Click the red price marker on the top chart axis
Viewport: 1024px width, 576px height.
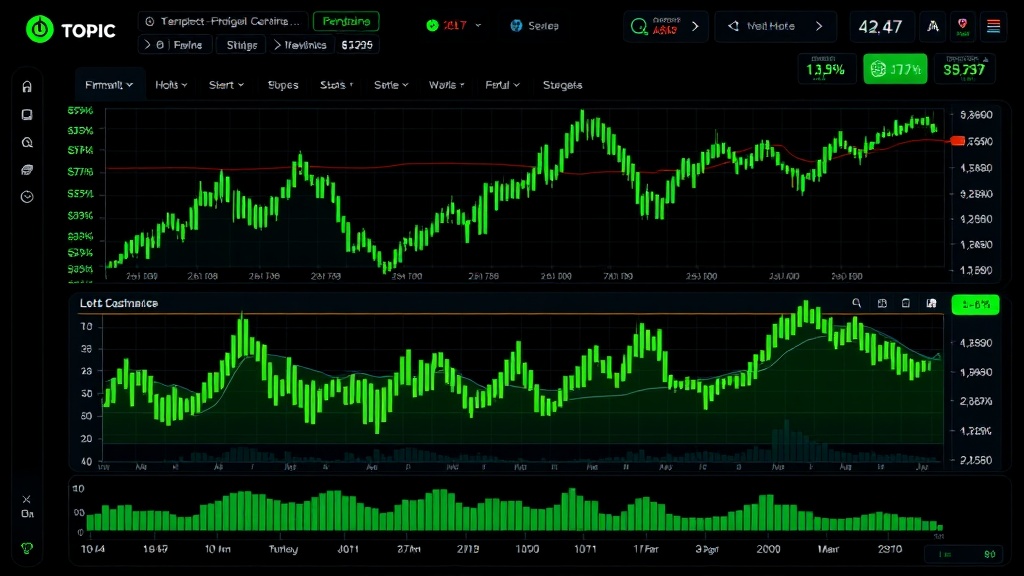tap(957, 140)
